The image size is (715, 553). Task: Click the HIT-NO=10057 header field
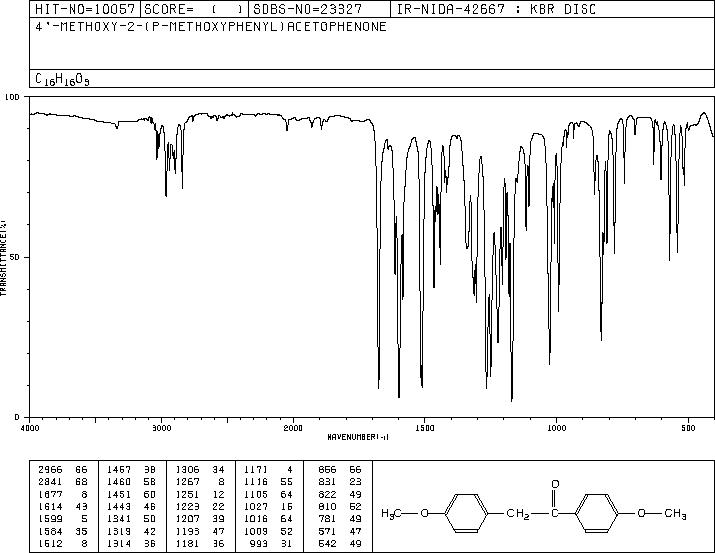(x=85, y=9)
